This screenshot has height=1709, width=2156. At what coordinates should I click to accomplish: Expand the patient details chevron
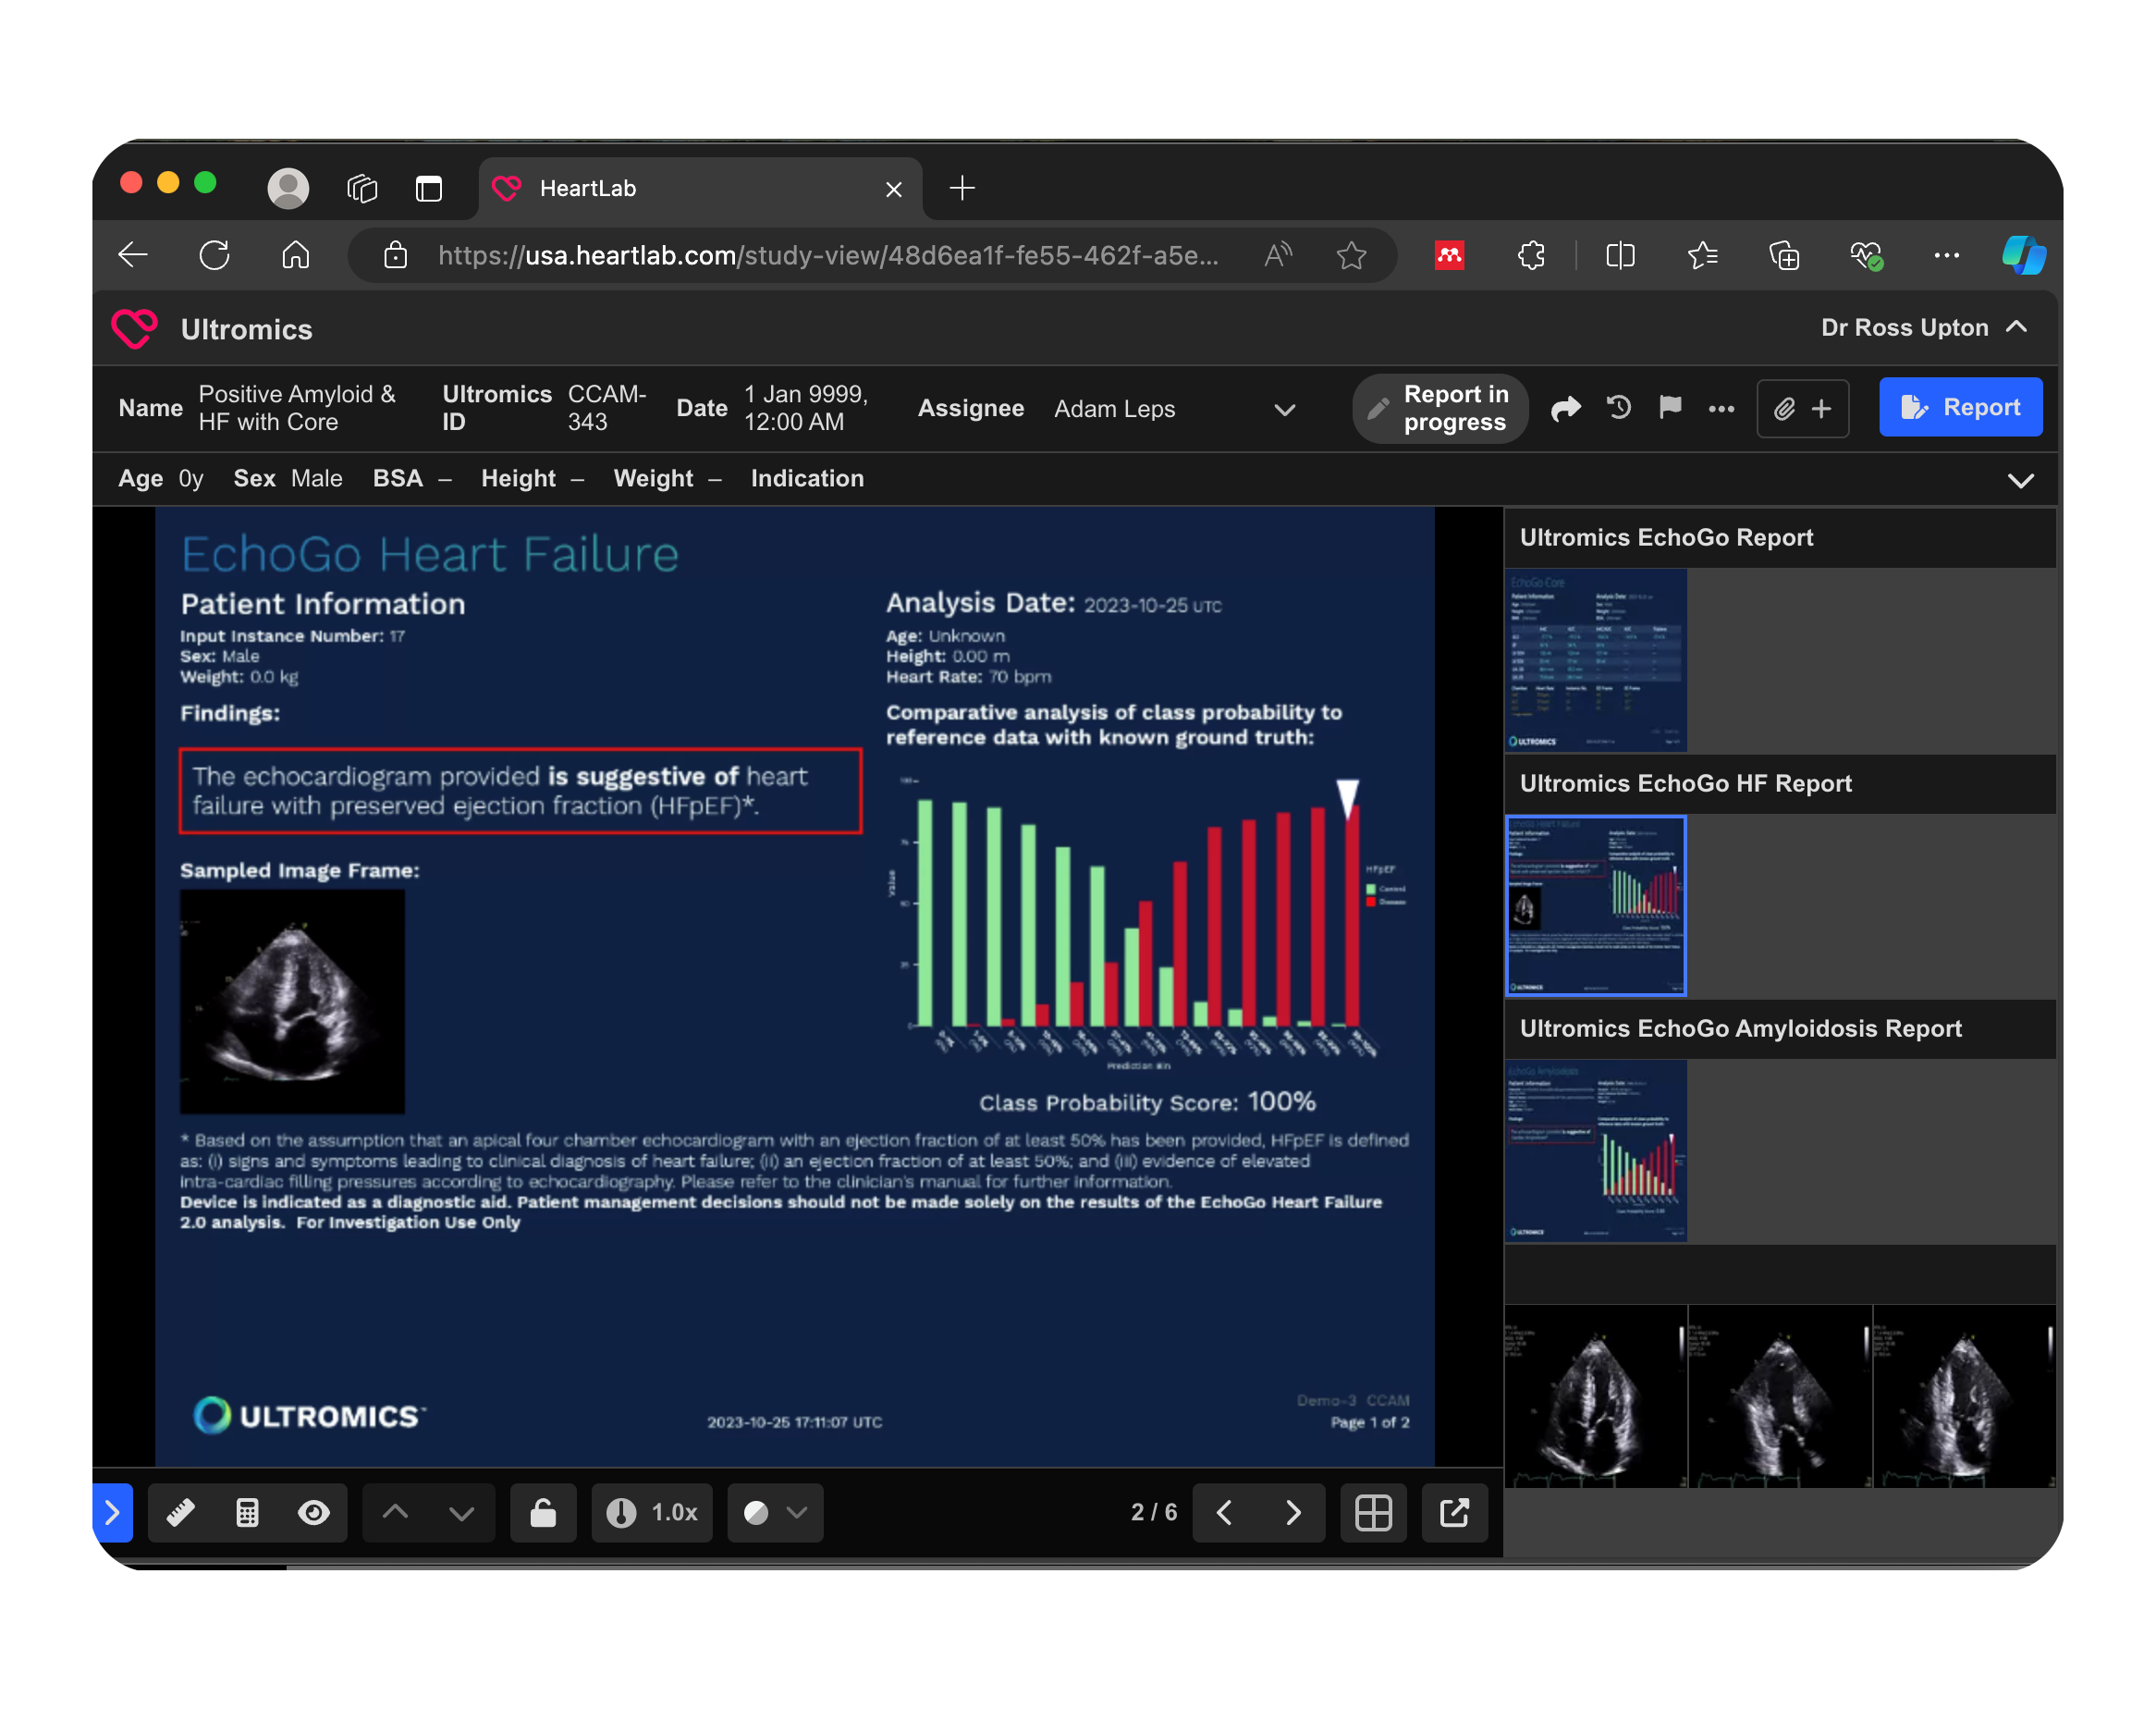pyautogui.click(x=2021, y=480)
